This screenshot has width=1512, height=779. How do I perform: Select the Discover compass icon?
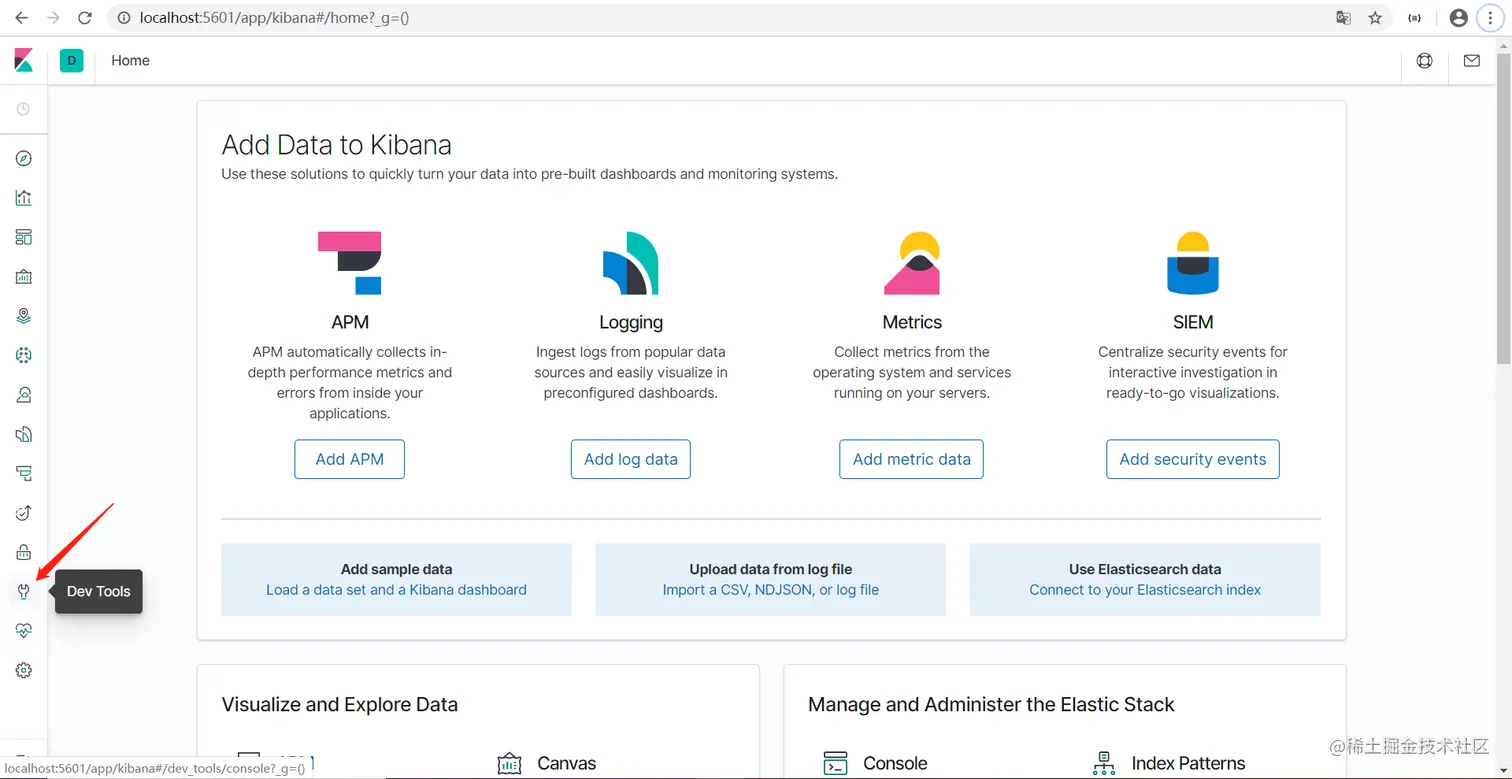coord(24,157)
